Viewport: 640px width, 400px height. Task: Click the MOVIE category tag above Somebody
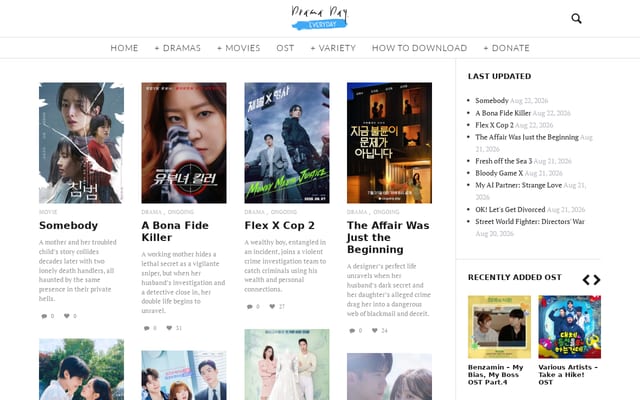pyautogui.click(x=48, y=212)
